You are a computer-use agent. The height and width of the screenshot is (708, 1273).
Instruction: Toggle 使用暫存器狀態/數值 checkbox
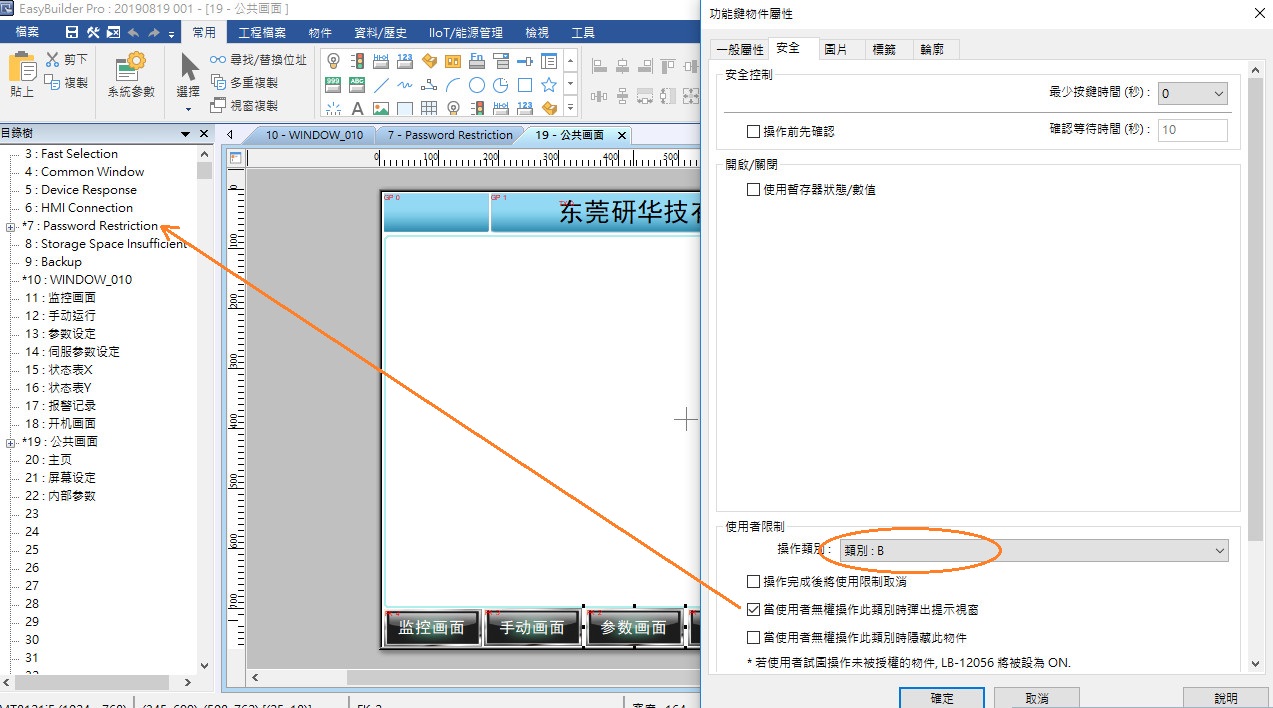[x=754, y=189]
